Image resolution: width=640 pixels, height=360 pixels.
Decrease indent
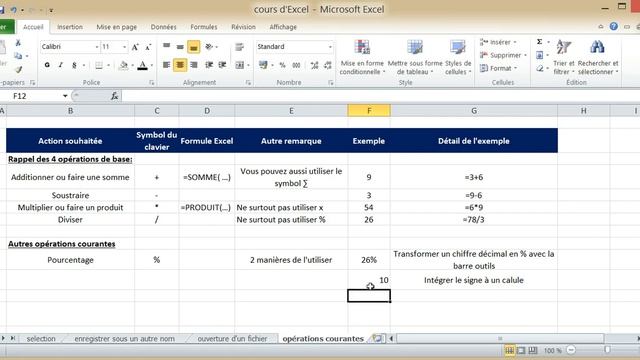pyautogui.click(x=209, y=65)
